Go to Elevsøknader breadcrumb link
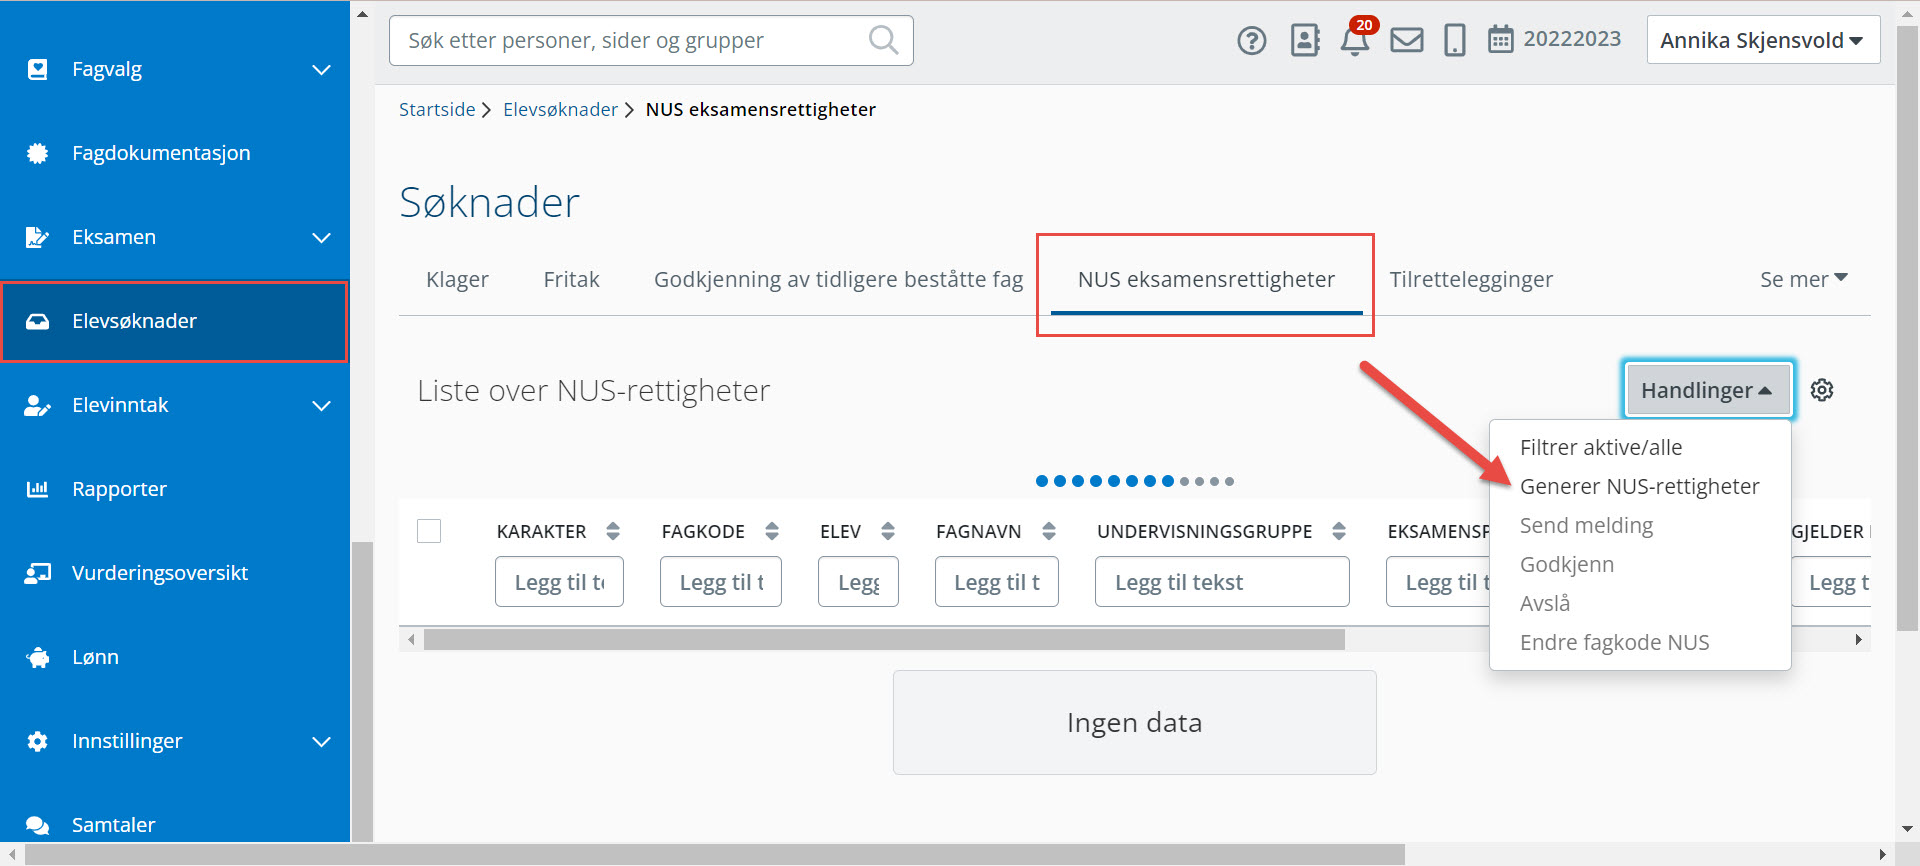Viewport: 1920px width, 866px height. 560,109
